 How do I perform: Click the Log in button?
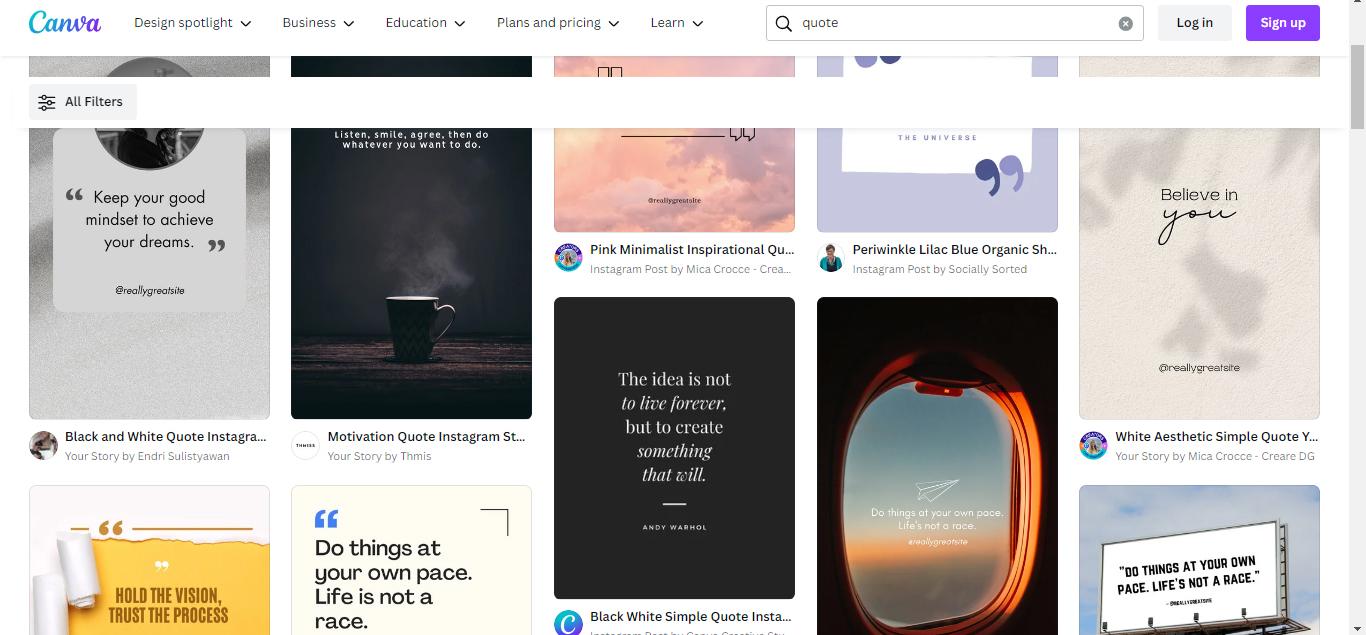pos(1194,23)
